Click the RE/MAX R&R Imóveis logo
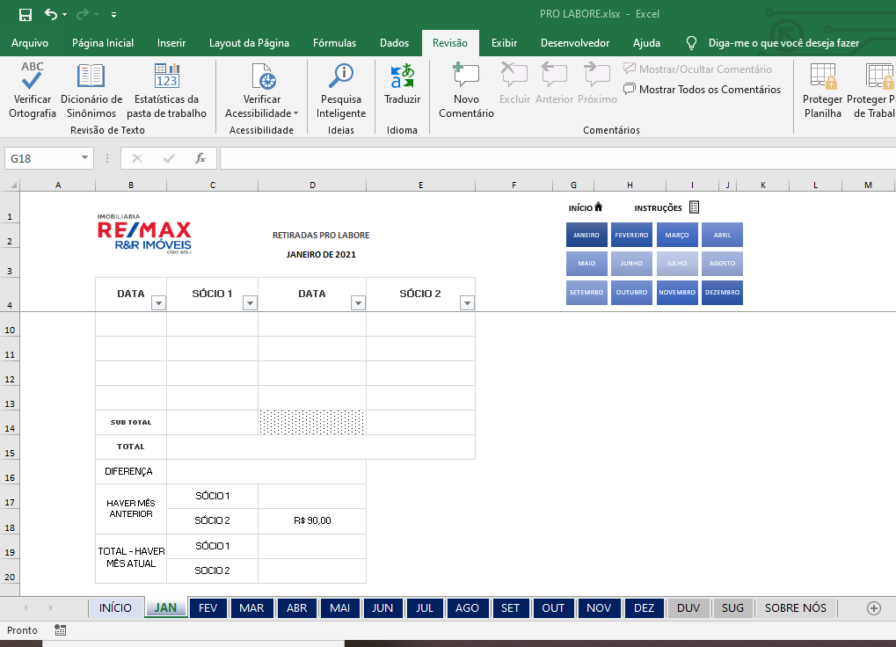This screenshot has height=647, width=896. [144, 234]
